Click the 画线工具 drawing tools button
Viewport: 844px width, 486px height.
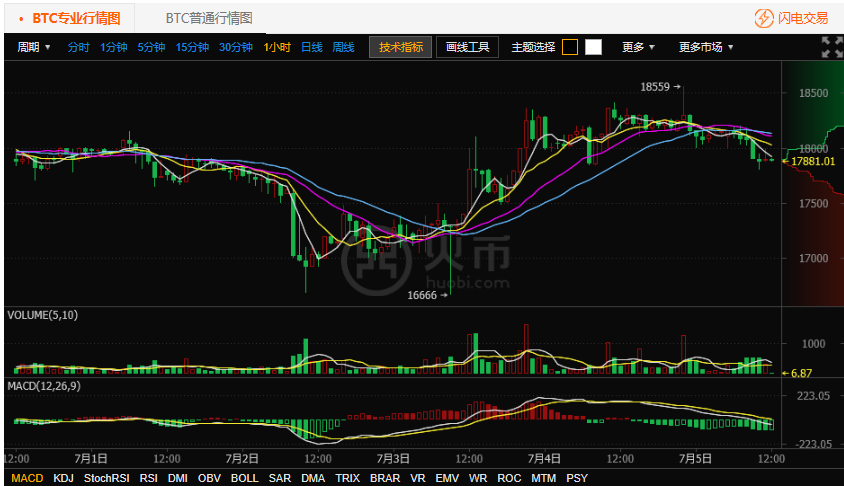pyautogui.click(x=467, y=47)
